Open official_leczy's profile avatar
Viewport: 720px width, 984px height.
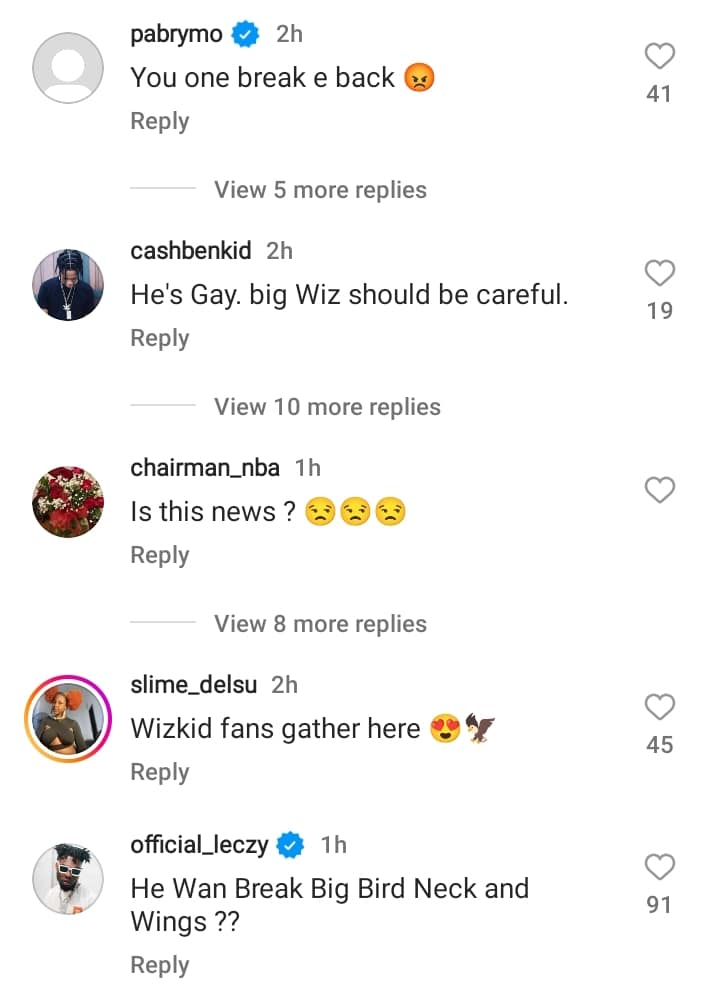(x=68, y=879)
